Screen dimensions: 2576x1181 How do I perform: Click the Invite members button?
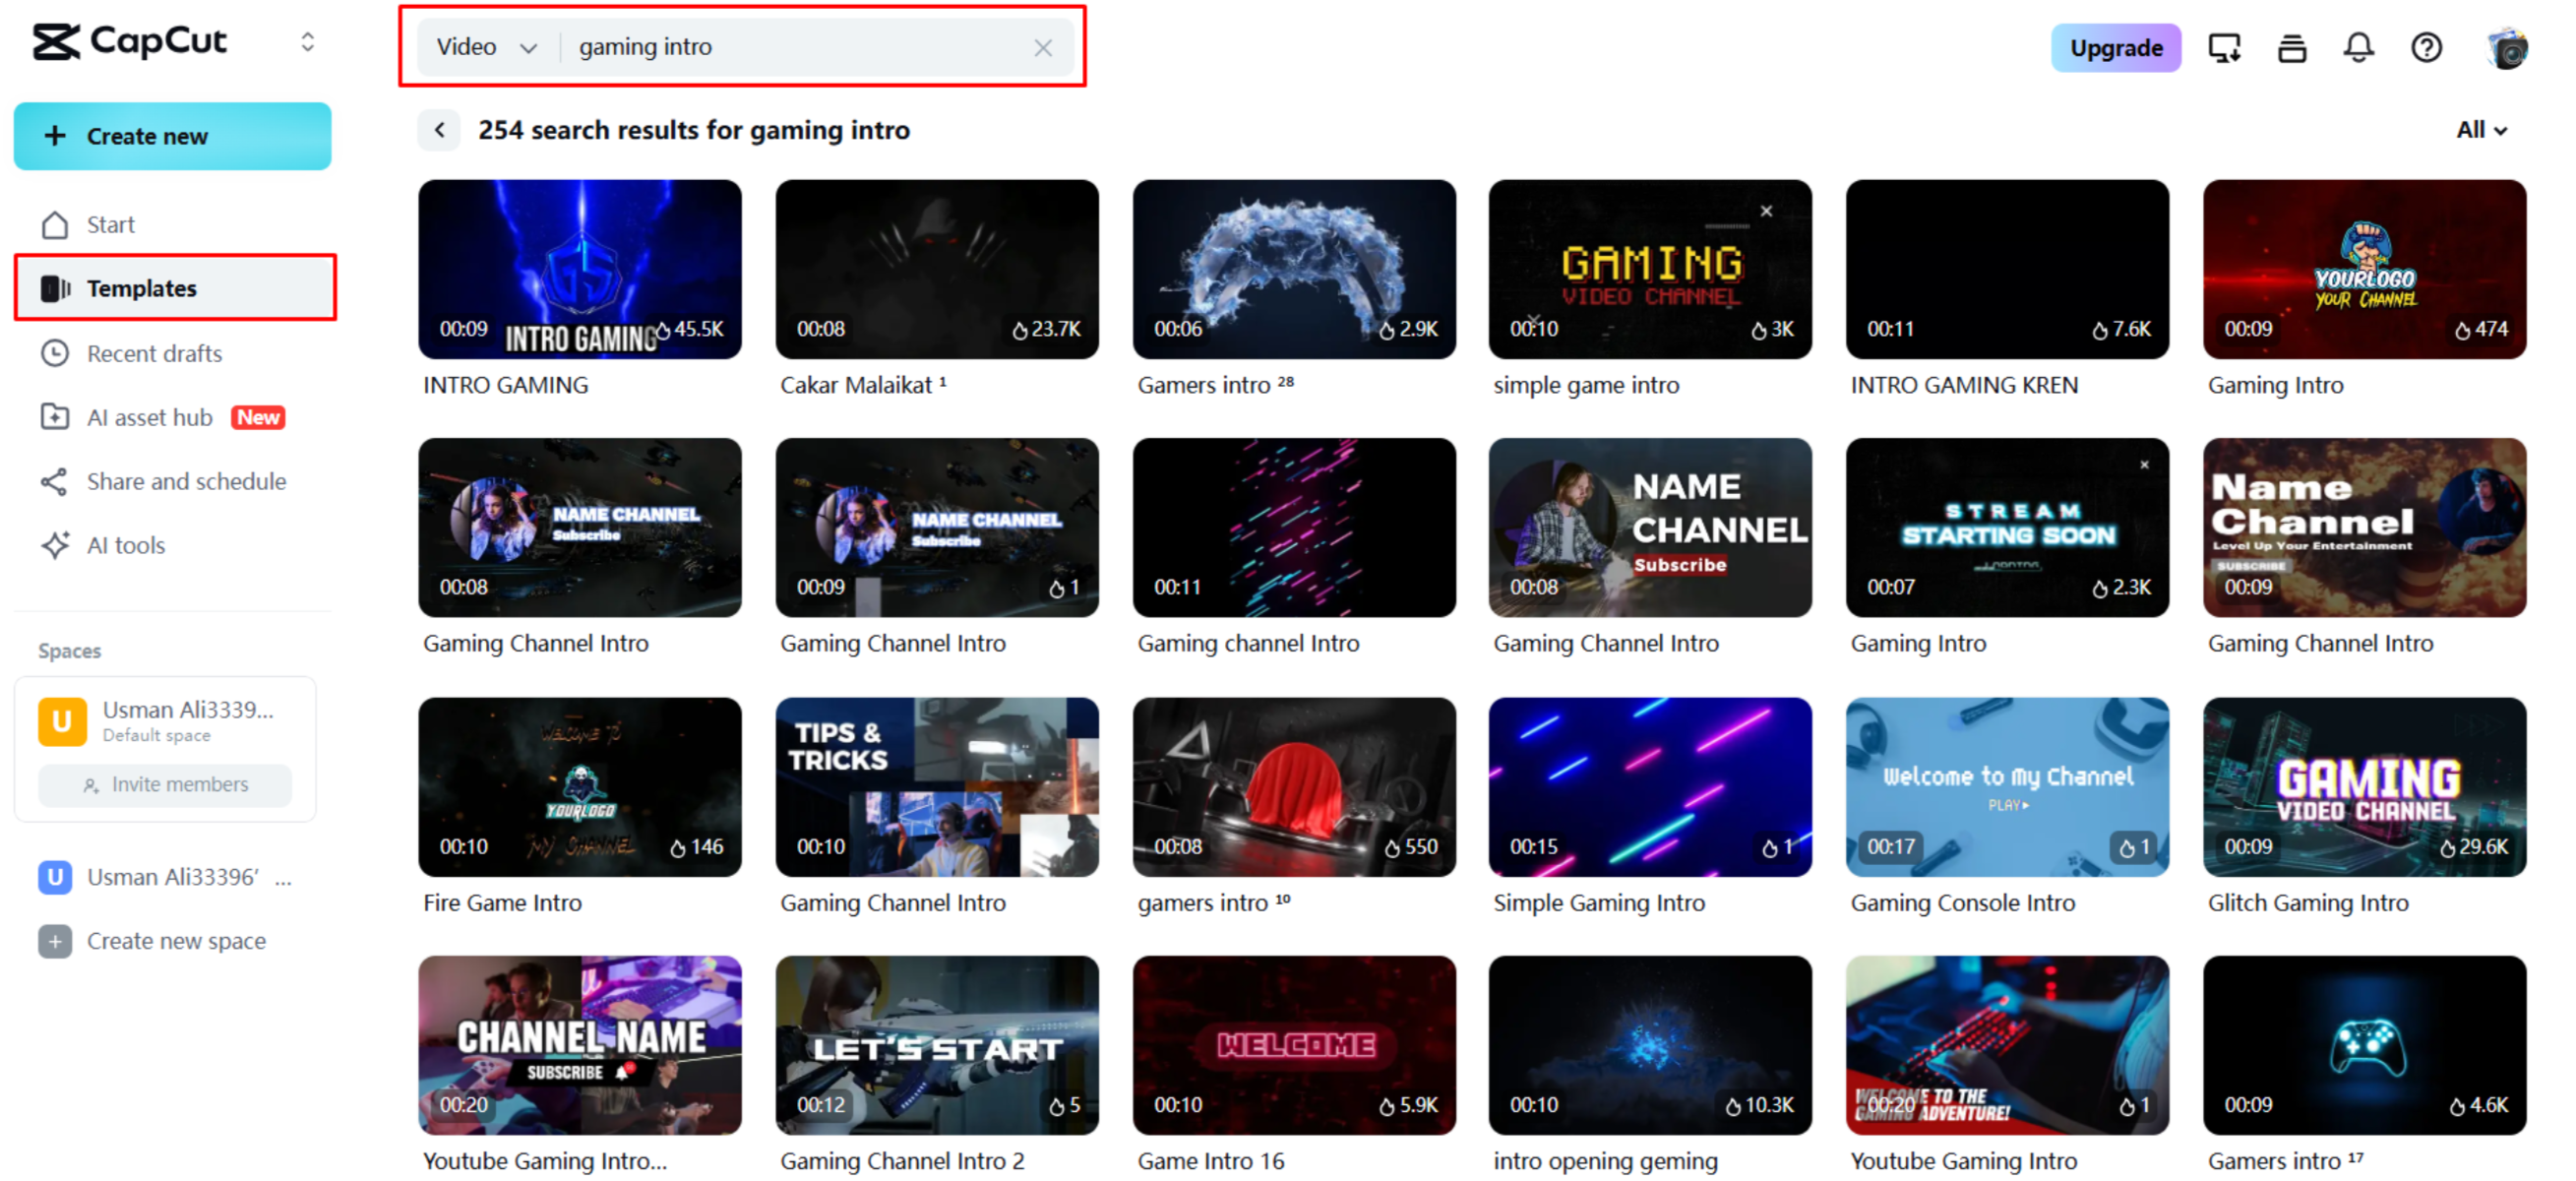[x=164, y=784]
